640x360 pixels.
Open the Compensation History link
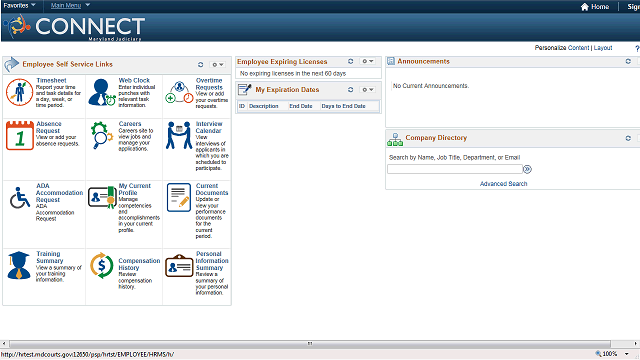click(x=139, y=264)
